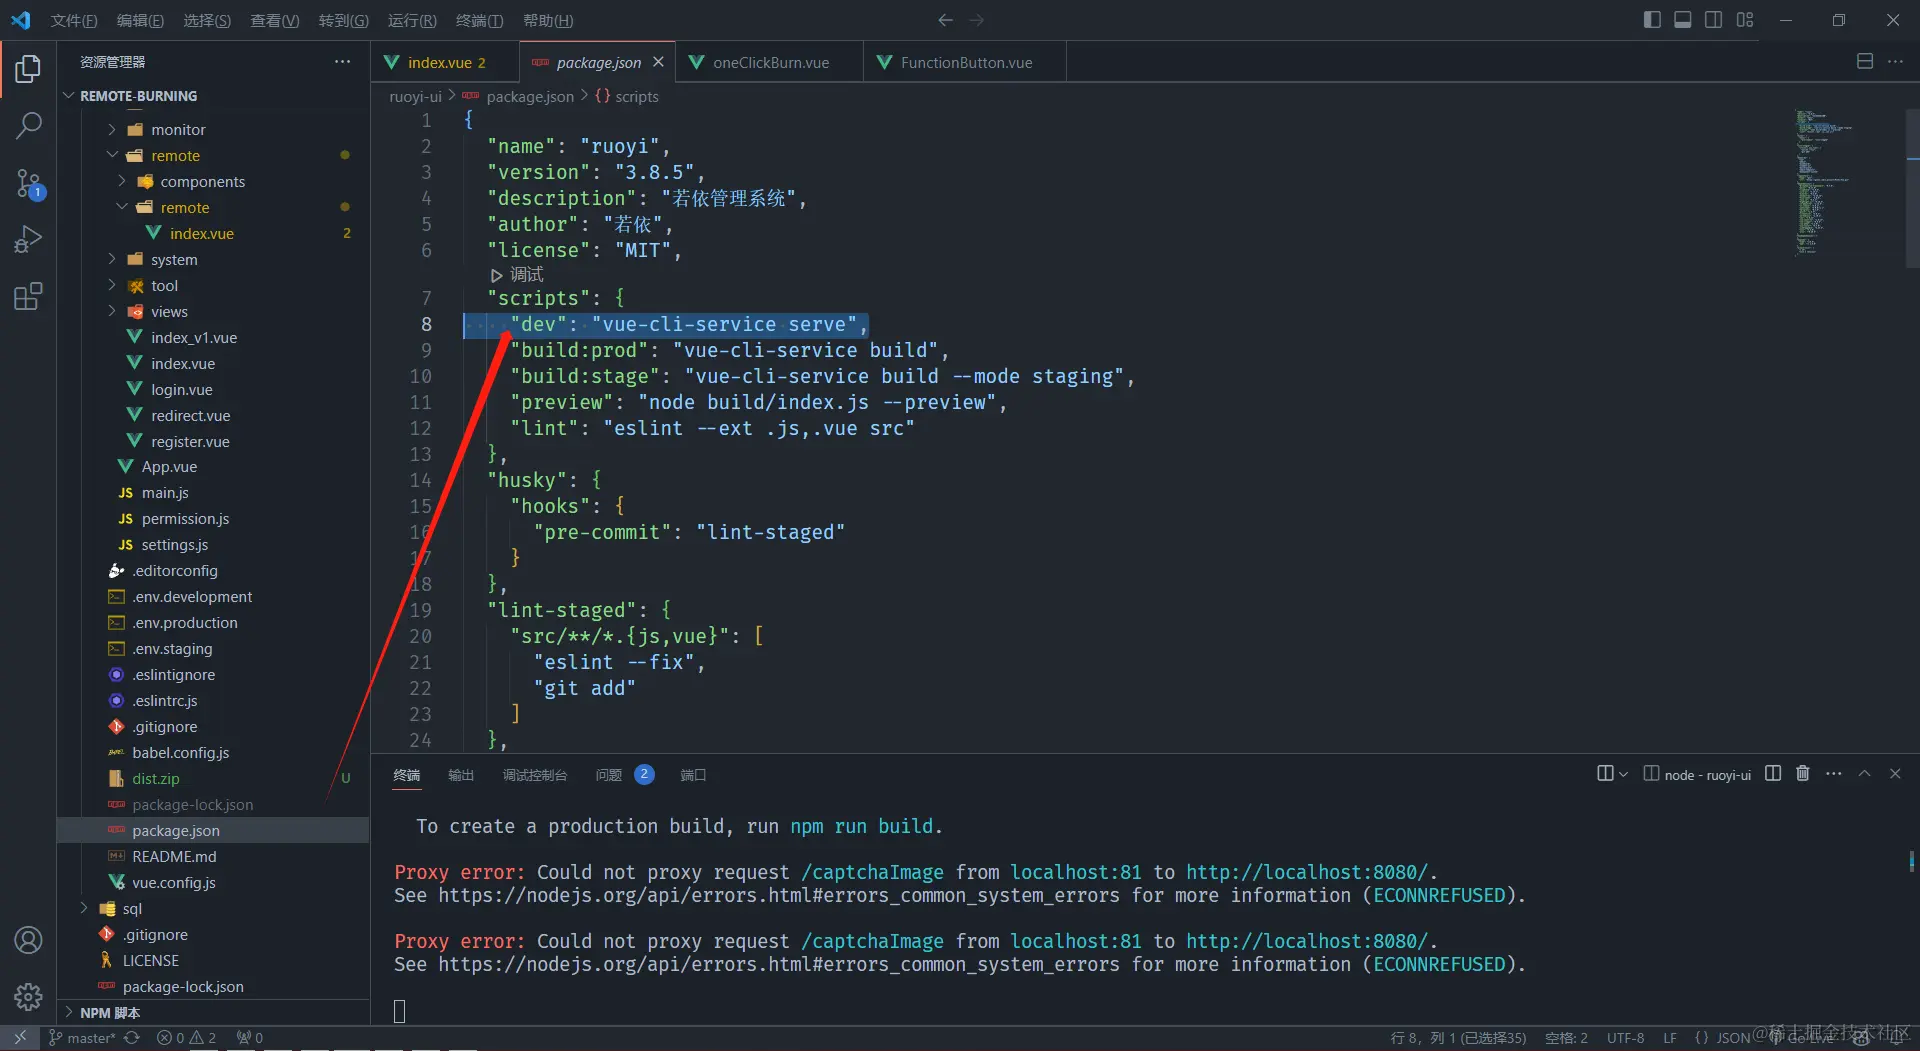
Task: Open forwarded ports indicator in the status bar
Action: click(x=250, y=1038)
